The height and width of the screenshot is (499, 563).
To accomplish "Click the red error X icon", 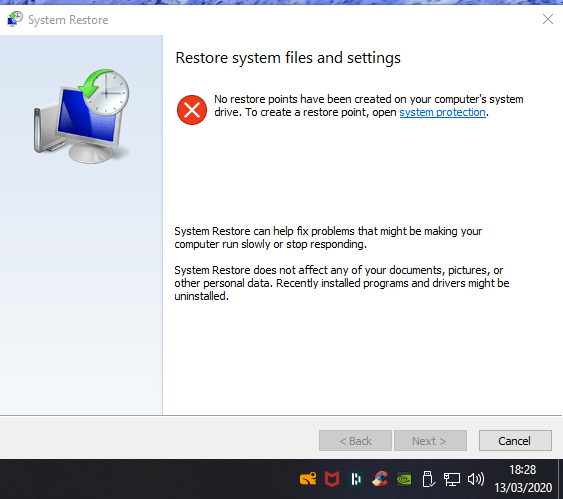I will (192, 110).
